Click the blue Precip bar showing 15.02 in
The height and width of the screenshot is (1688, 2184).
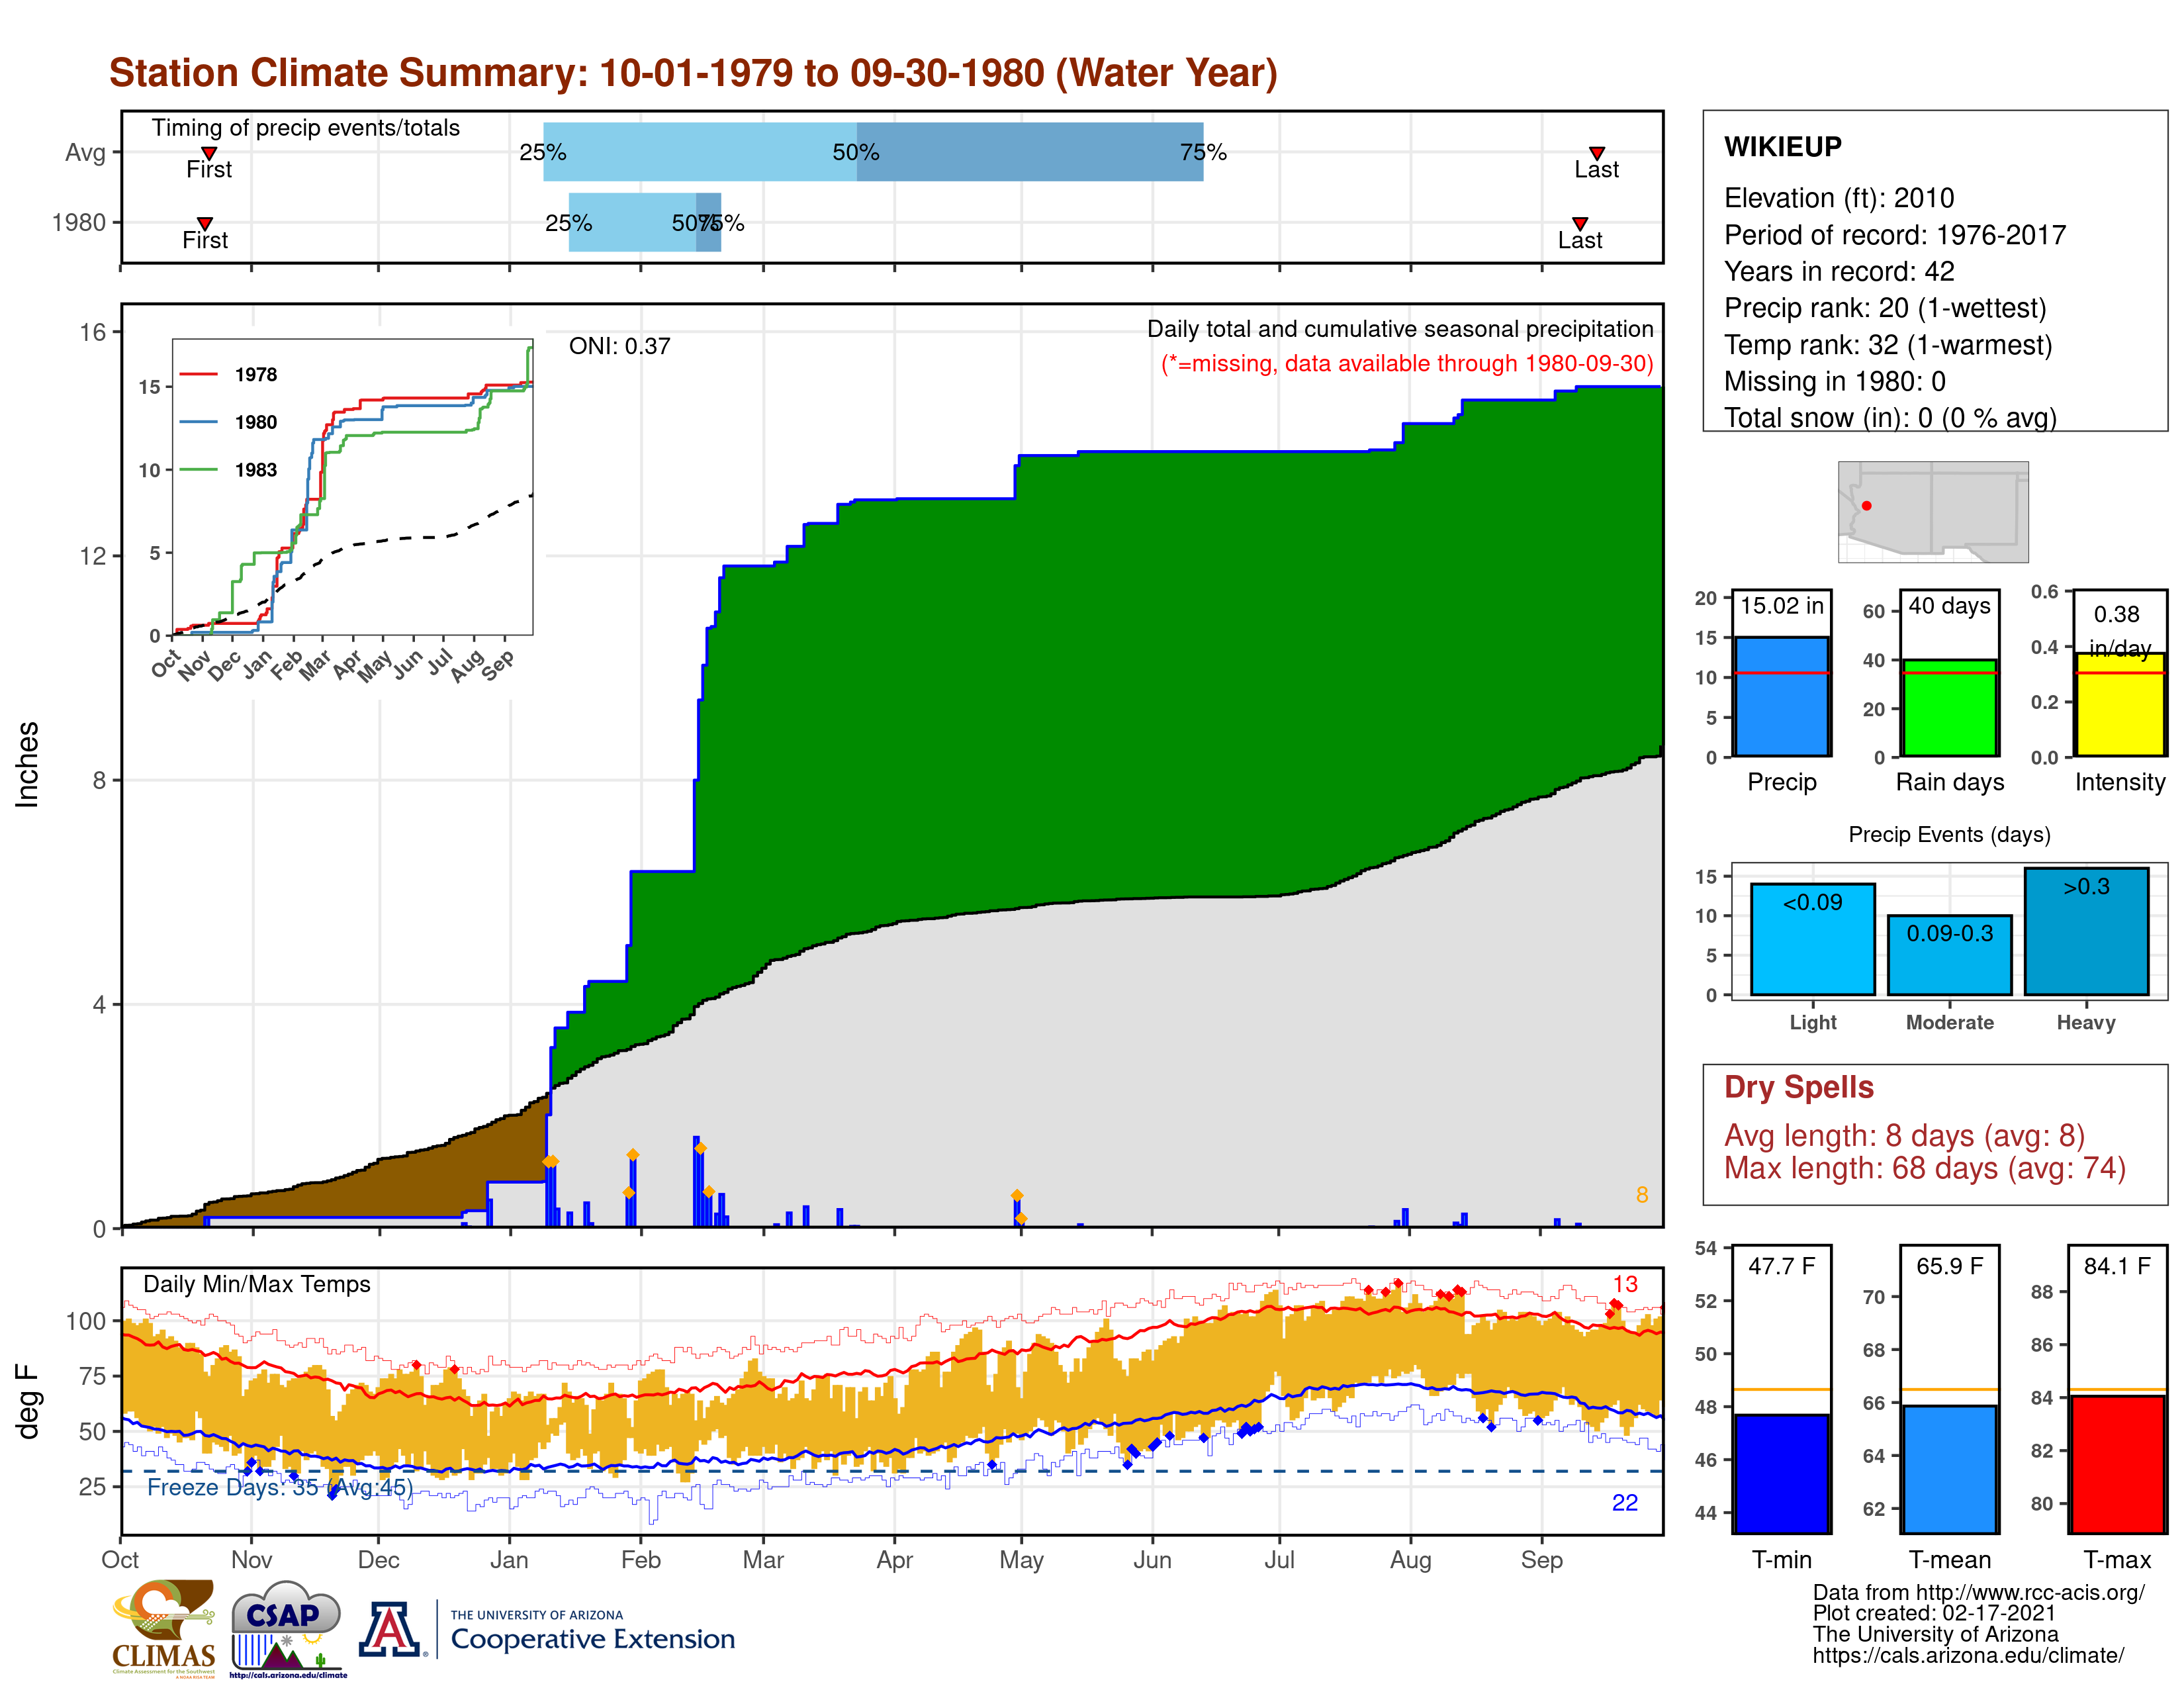(x=1781, y=696)
